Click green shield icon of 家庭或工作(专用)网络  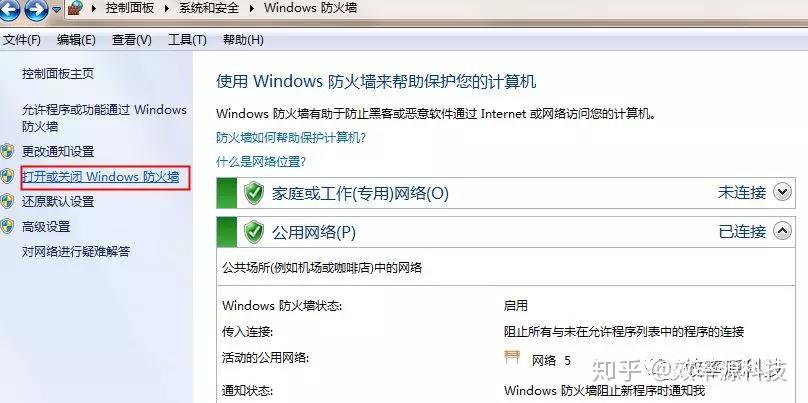(254, 193)
